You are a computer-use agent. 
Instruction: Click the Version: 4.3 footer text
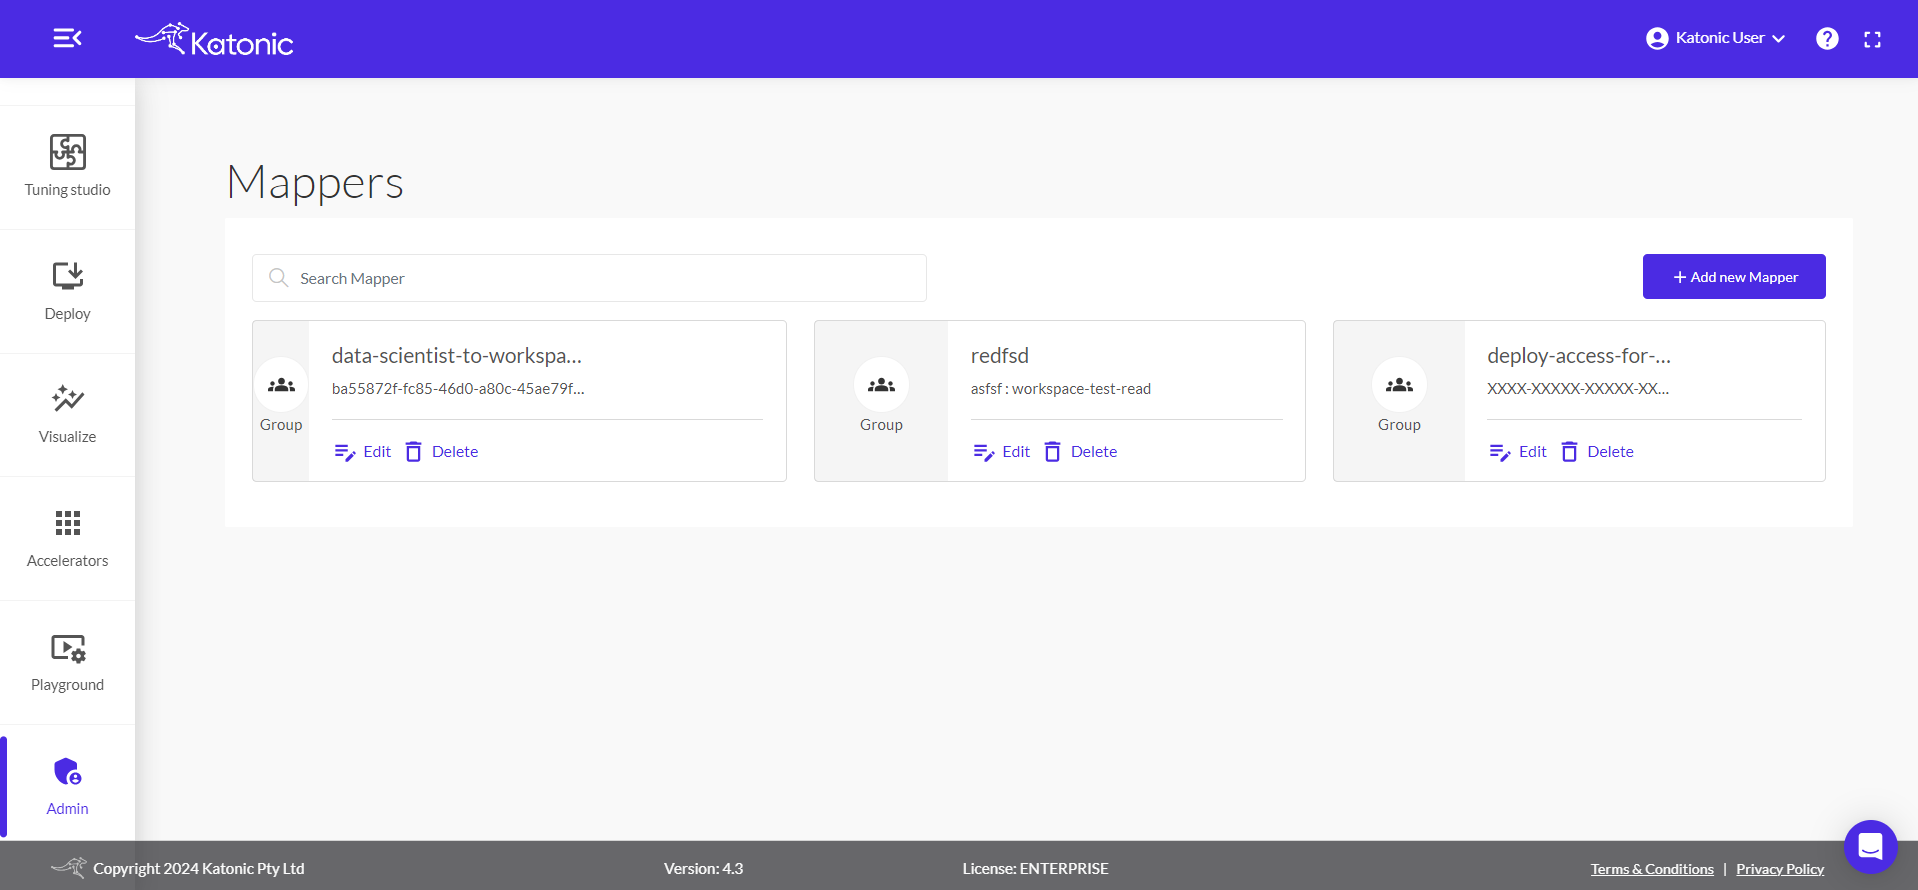704,869
